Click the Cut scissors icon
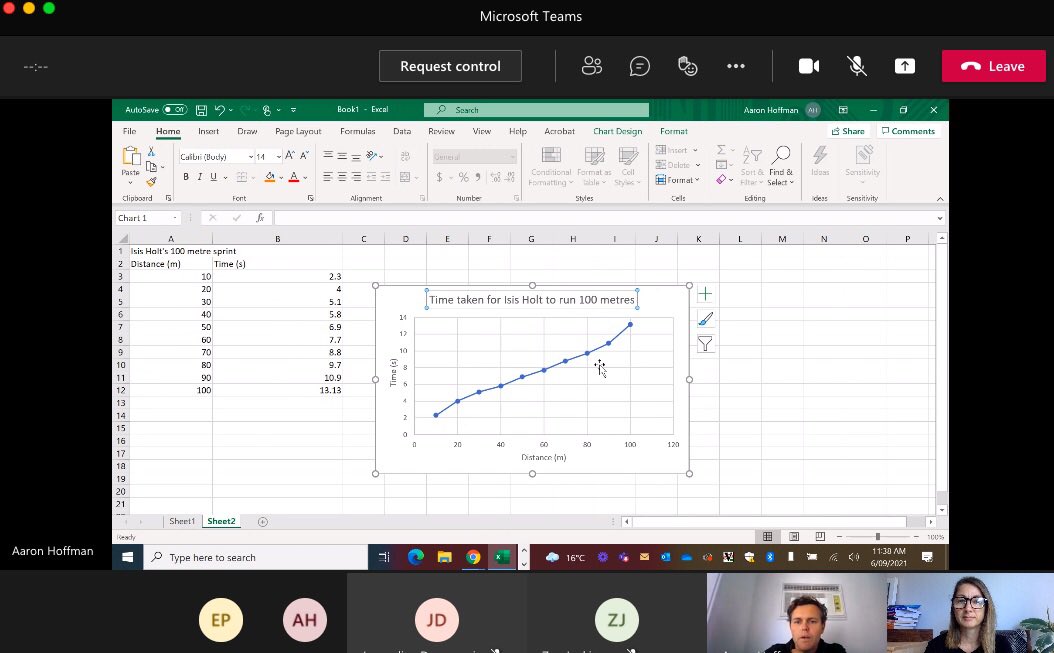 click(151, 152)
